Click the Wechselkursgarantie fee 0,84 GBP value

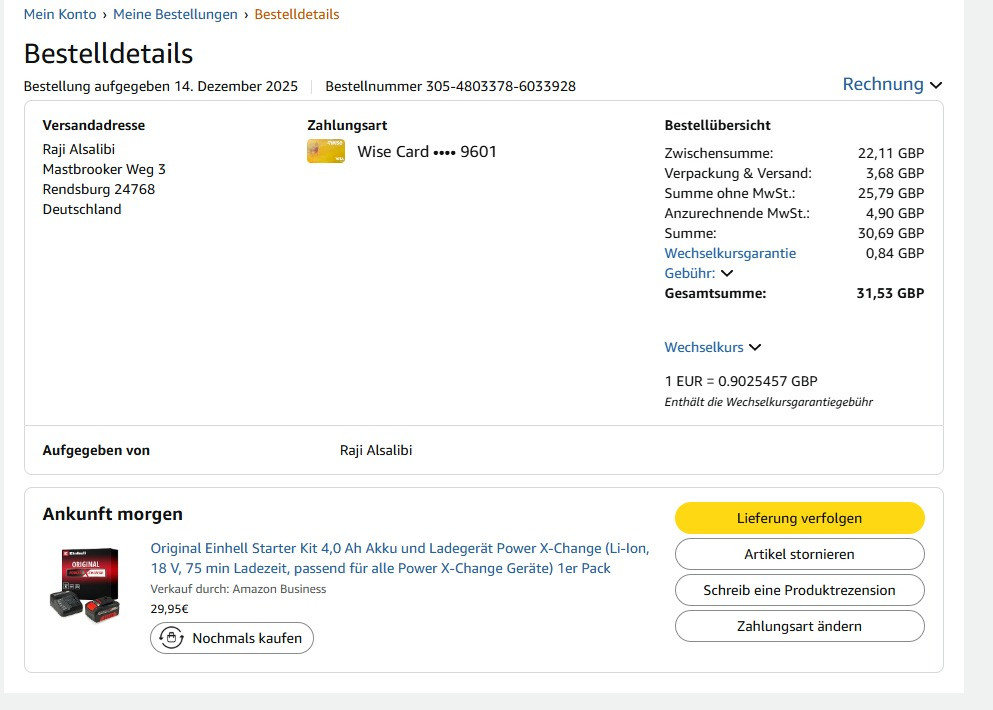pyautogui.click(x=895, y=253)
